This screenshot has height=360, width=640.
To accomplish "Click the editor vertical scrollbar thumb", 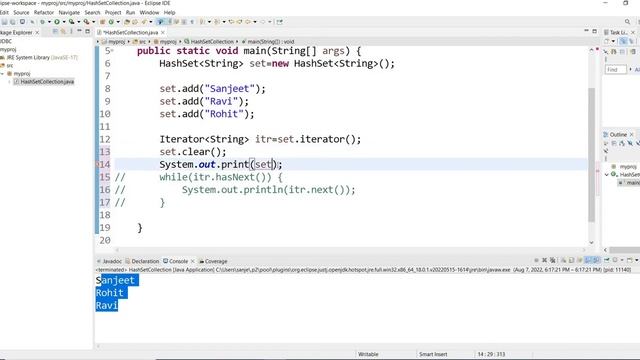I will pos(592,155).
